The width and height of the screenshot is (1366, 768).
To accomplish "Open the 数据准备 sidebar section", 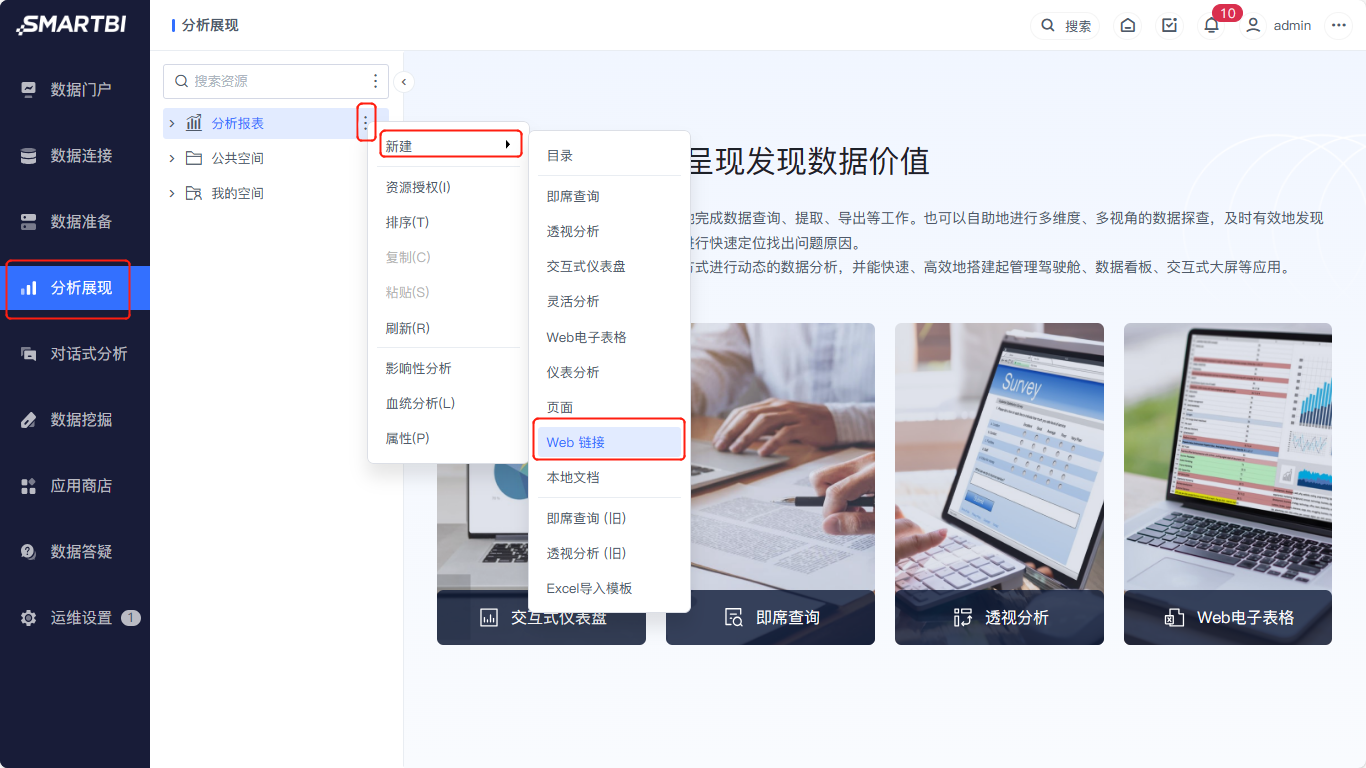I will point(75,222).
